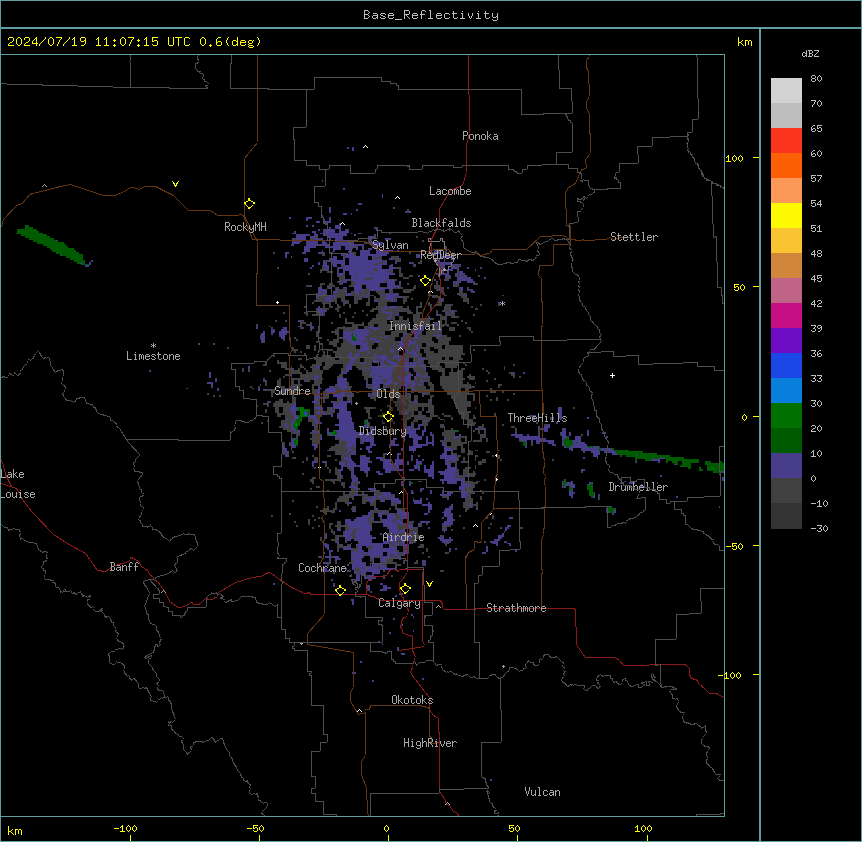Image resolution: width=862 pixels, height=842 pixels.
Task: Click the 42 value in dBZ legend
Action: coord(816,303)
